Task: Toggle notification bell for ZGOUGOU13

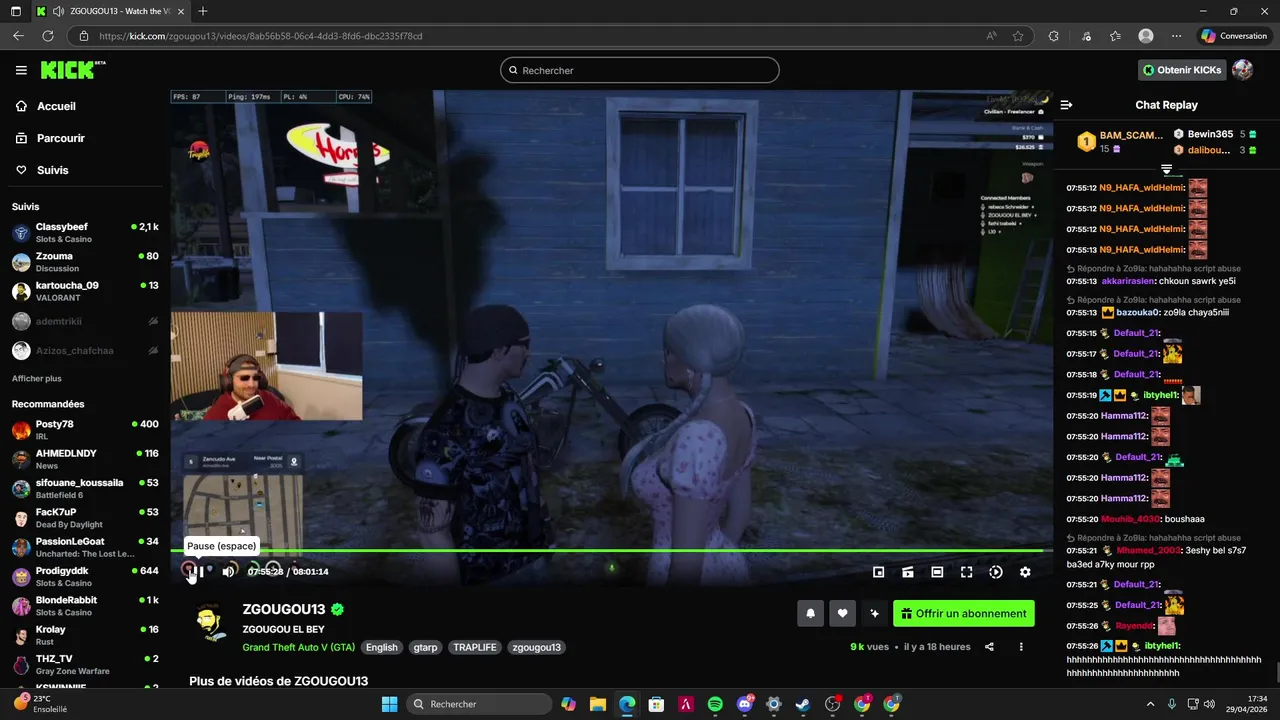Action: click(x=811, y=614)
